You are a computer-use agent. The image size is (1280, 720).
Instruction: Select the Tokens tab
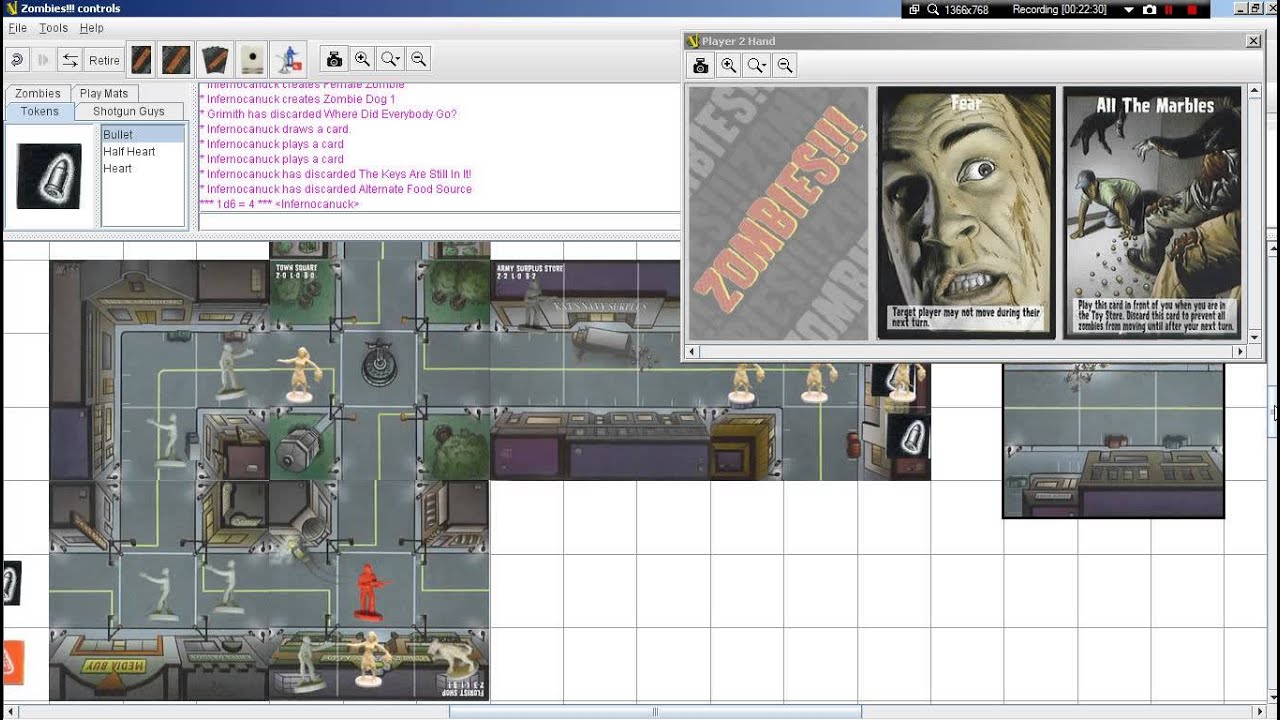pyautogui.click(x=40, y=112)
